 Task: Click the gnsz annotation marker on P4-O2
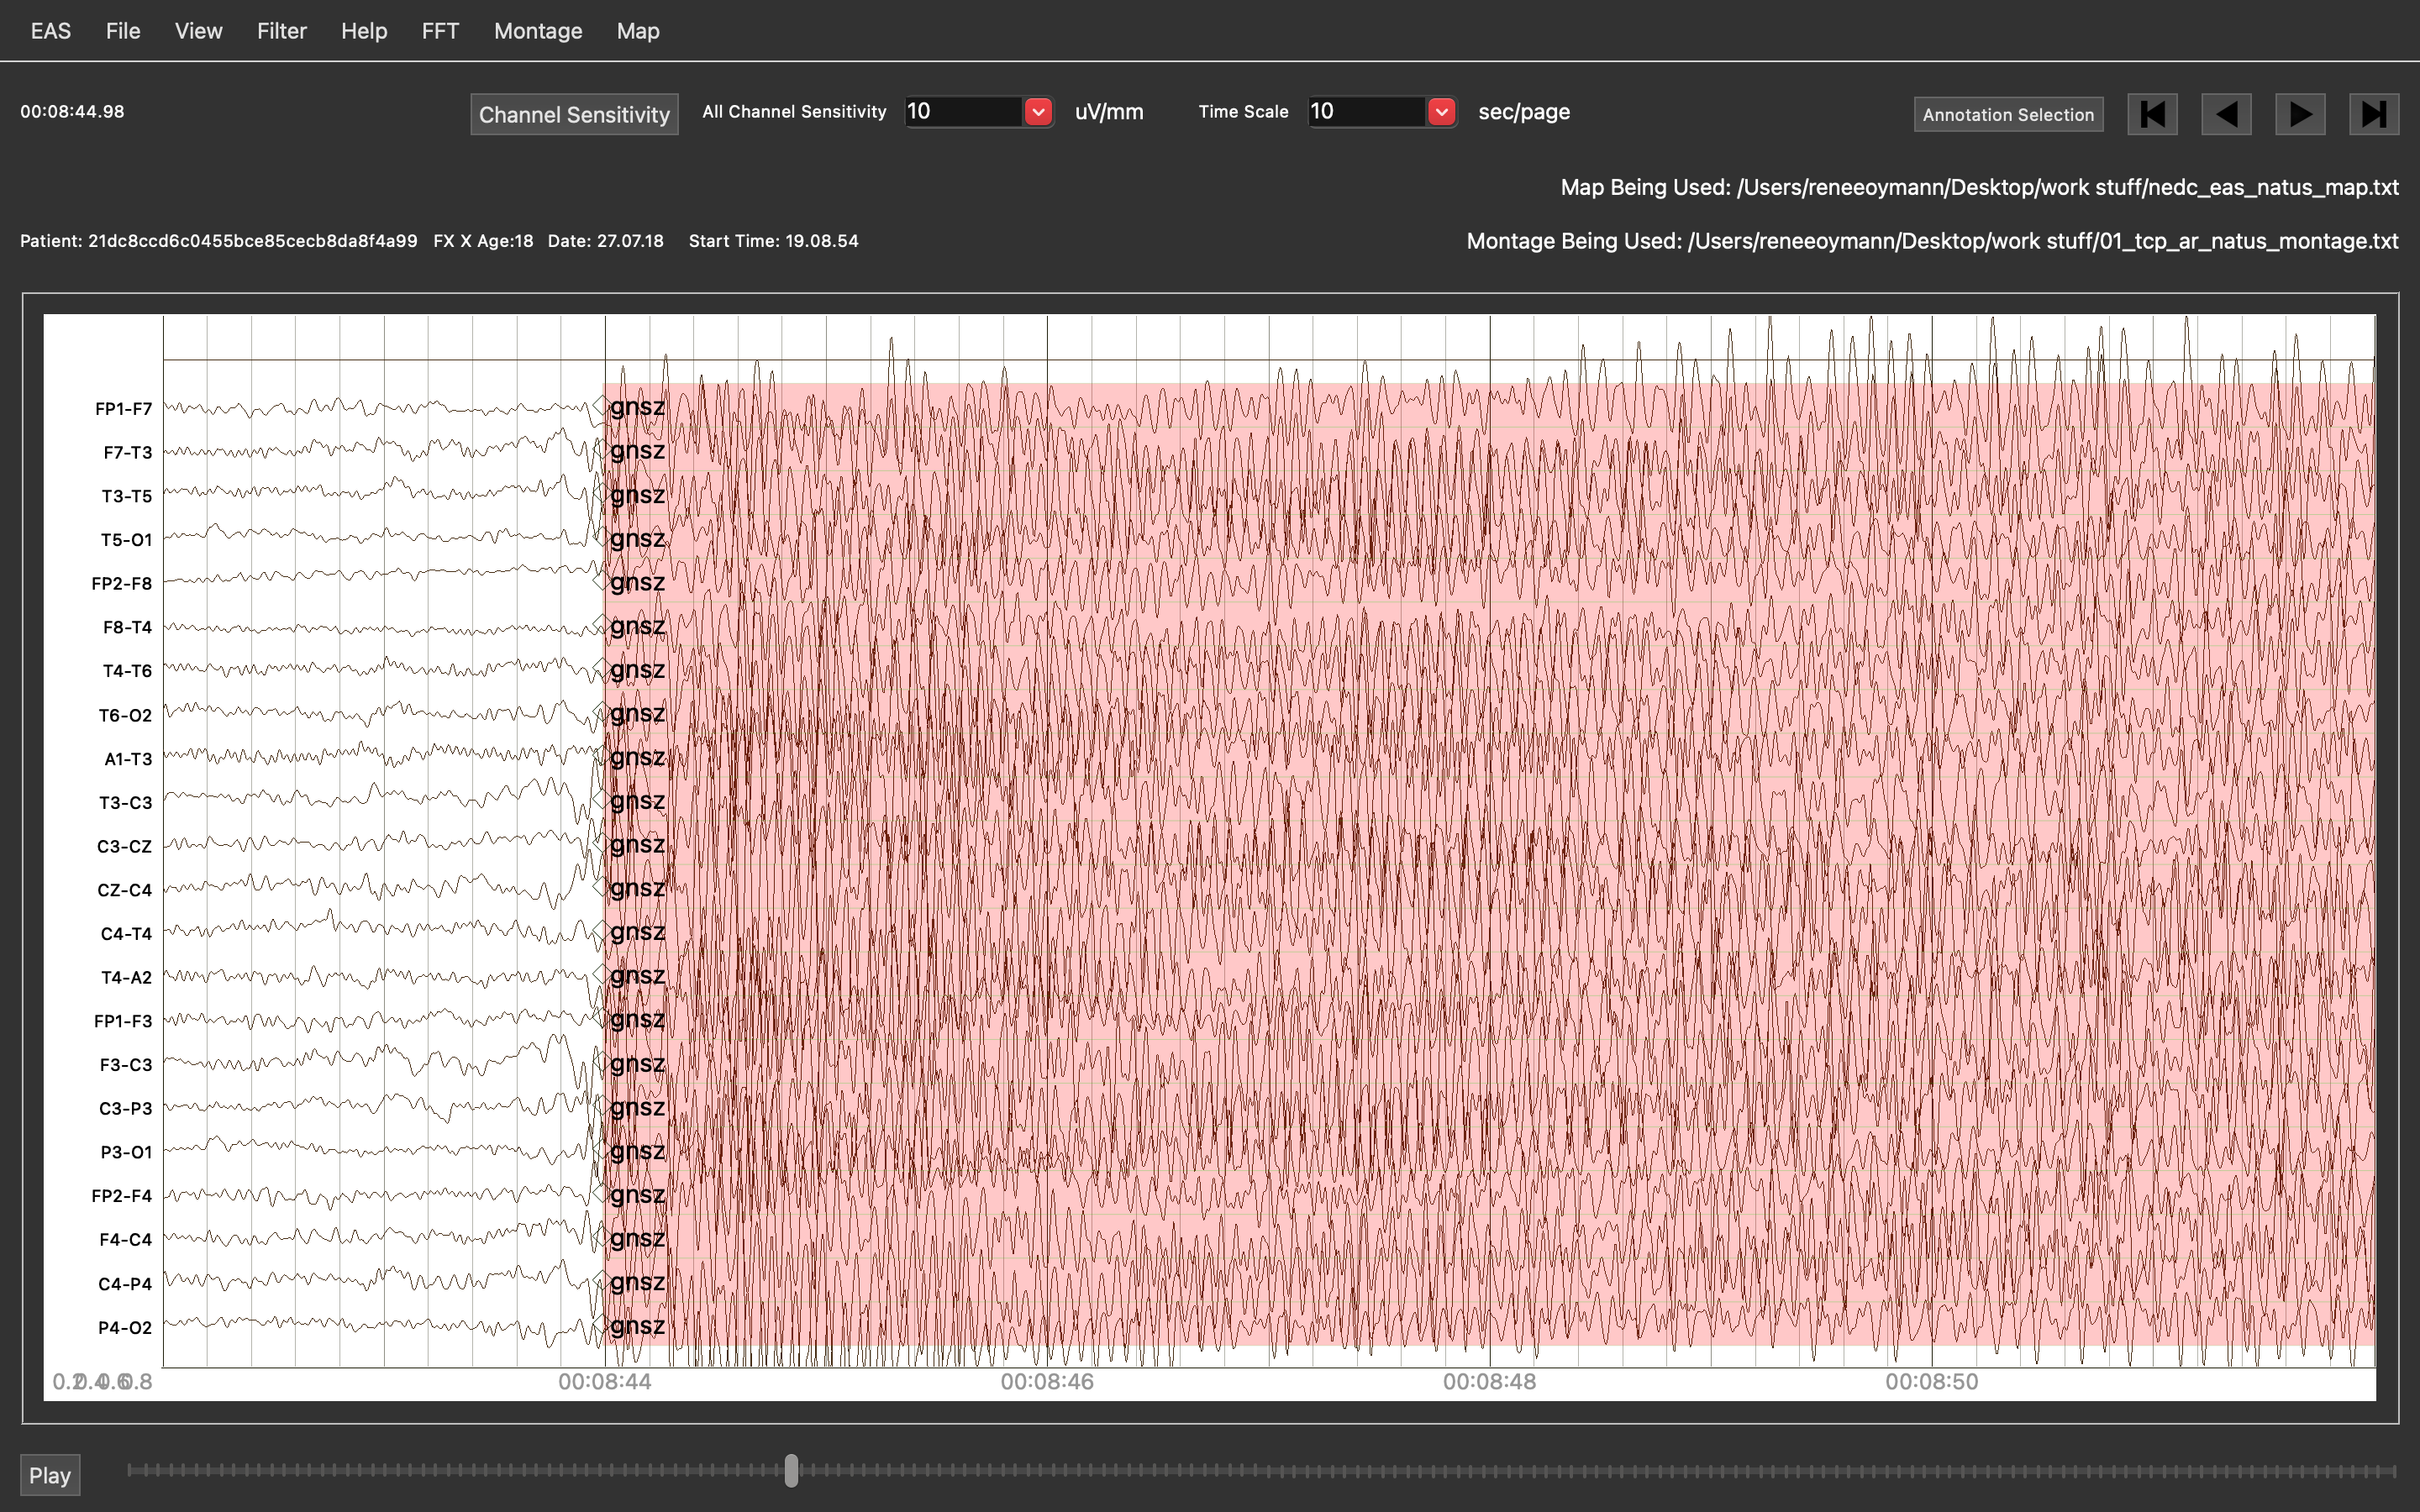(x=636, y=1326)
